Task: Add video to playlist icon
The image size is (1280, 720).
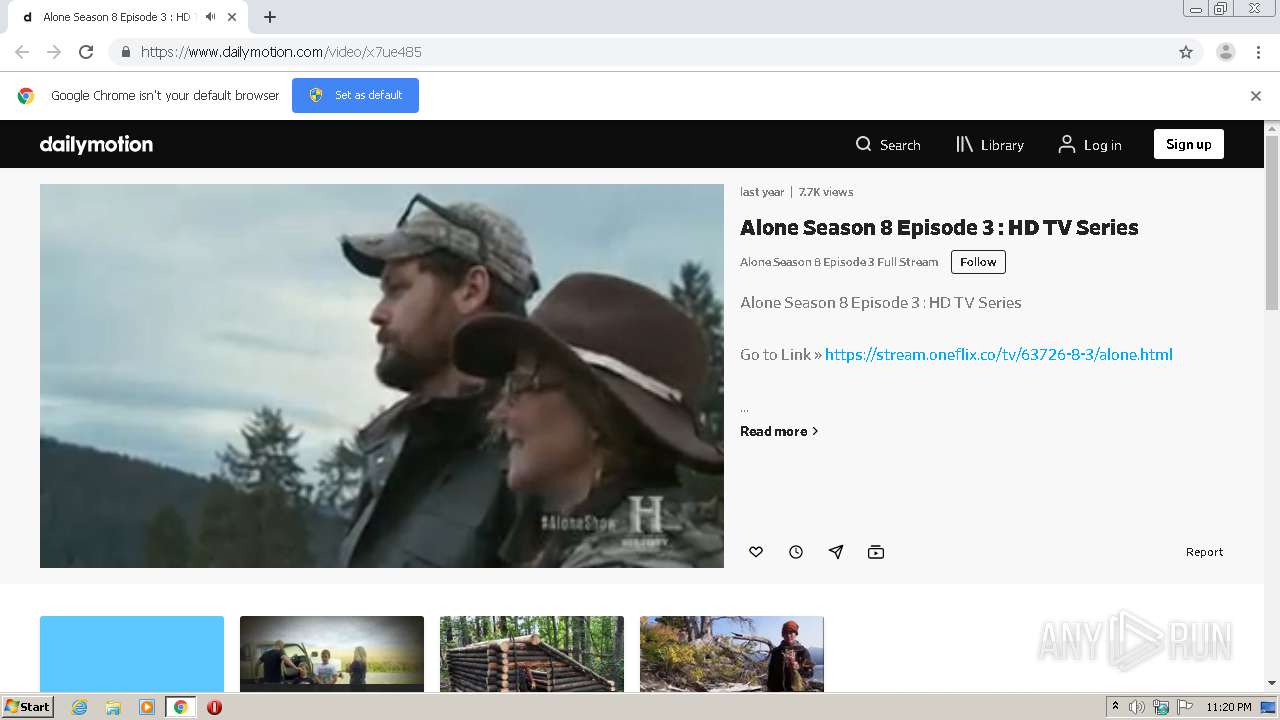Action: click(876, 552)
